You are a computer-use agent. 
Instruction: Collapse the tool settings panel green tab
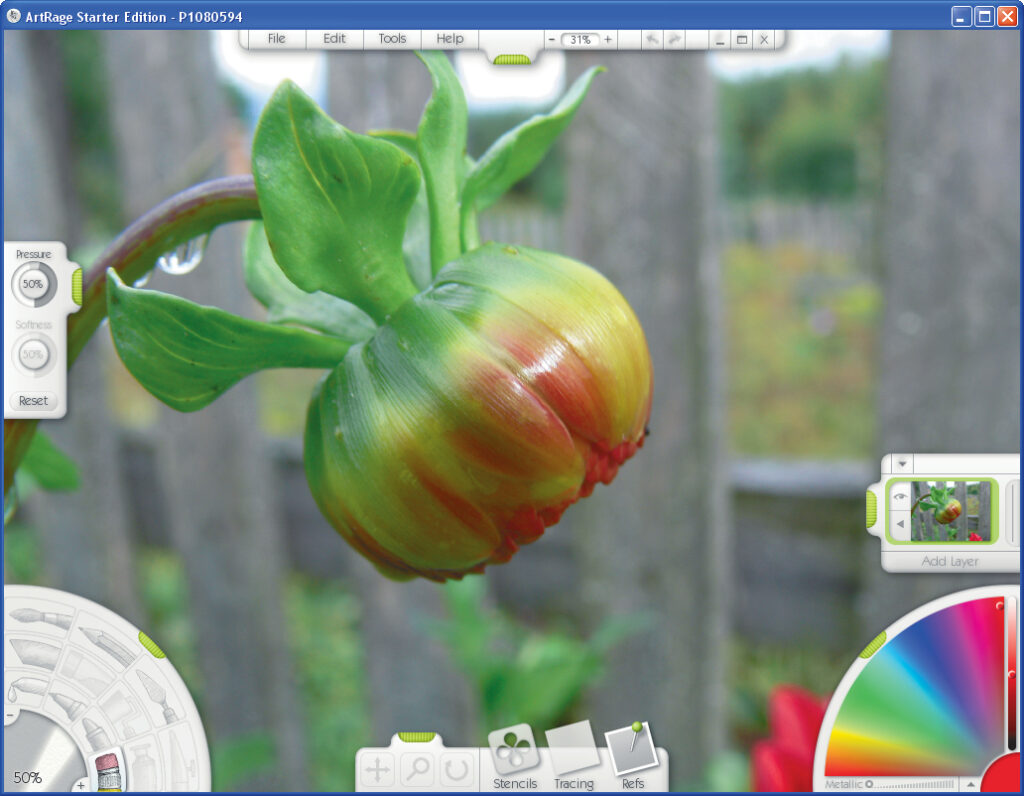[x=76, y=286]
